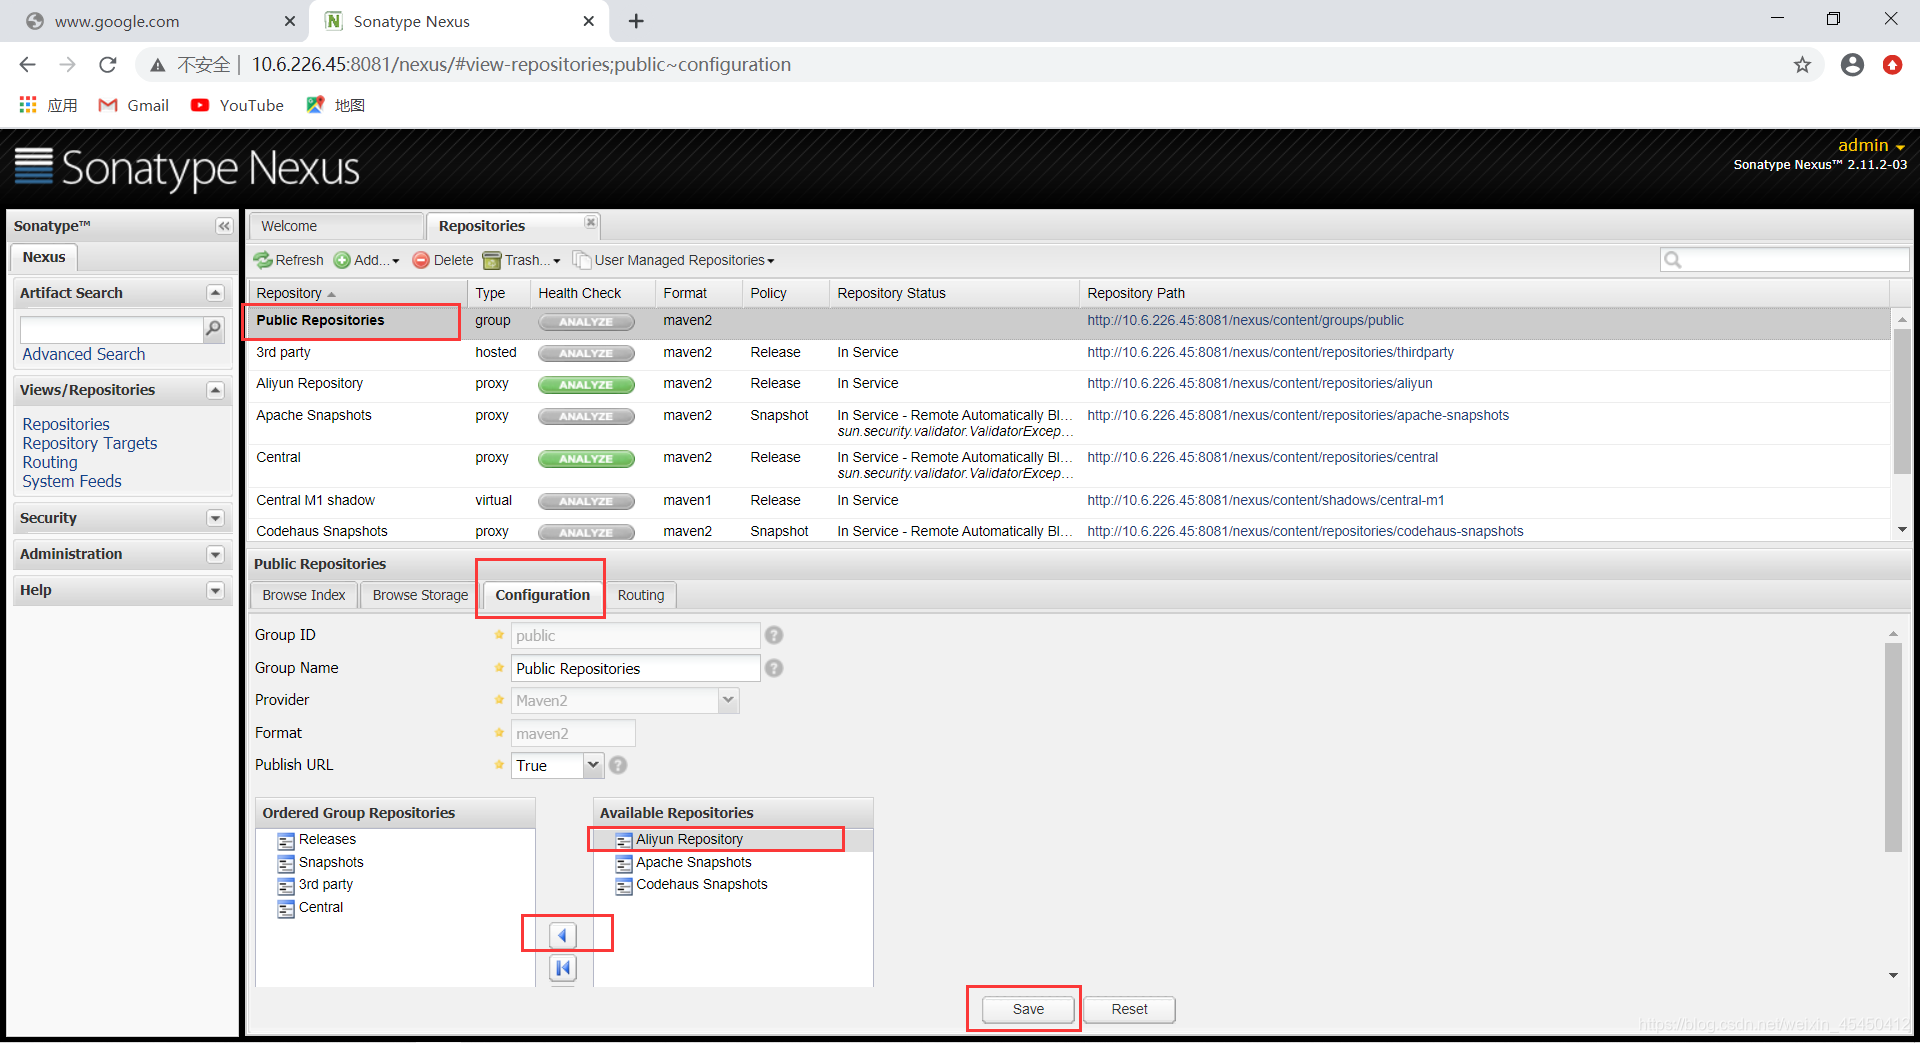Bookmark this page with star icon
Screen dimensions: 1920x1043
click(x=1802, y=65)
